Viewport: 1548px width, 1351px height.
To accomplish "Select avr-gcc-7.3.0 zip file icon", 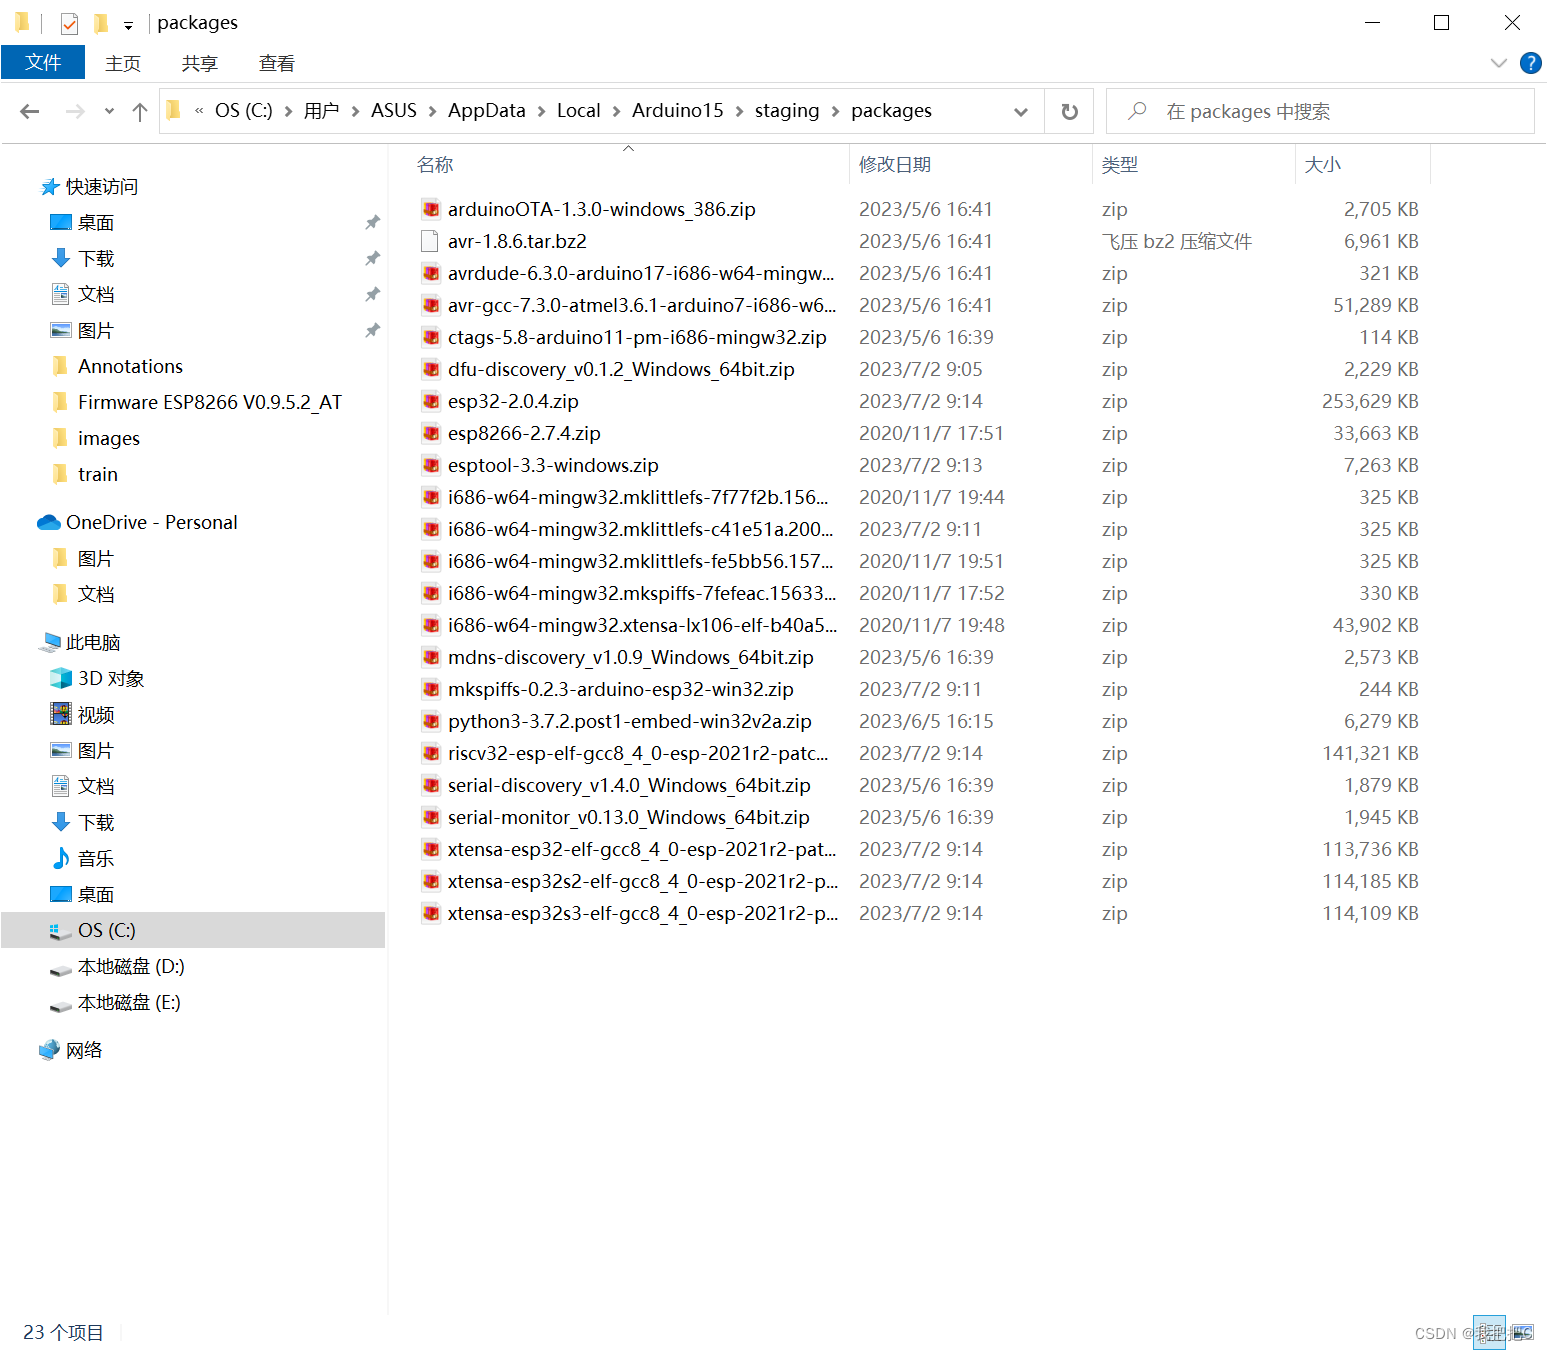I will click(430, 305).
